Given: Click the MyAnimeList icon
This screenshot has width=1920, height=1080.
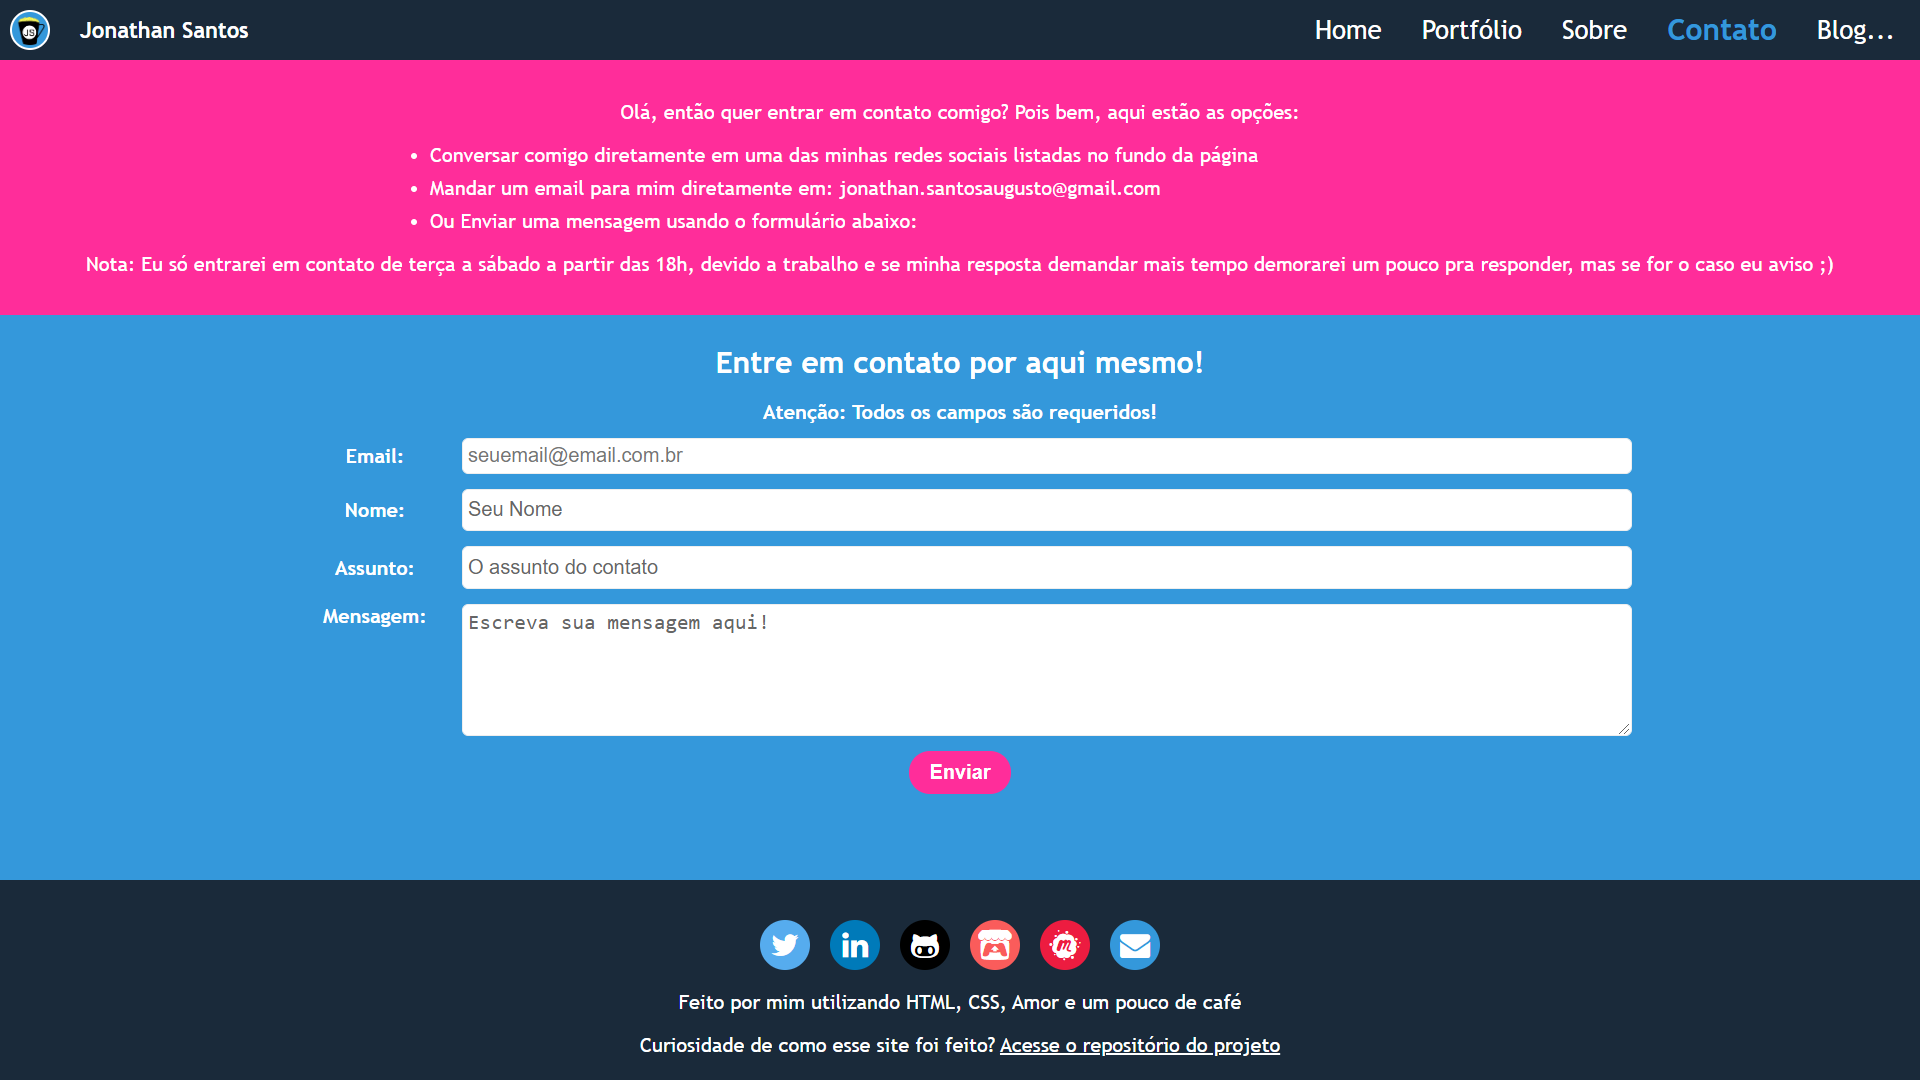Looking at the screenshot, I should pos(1065,945).
